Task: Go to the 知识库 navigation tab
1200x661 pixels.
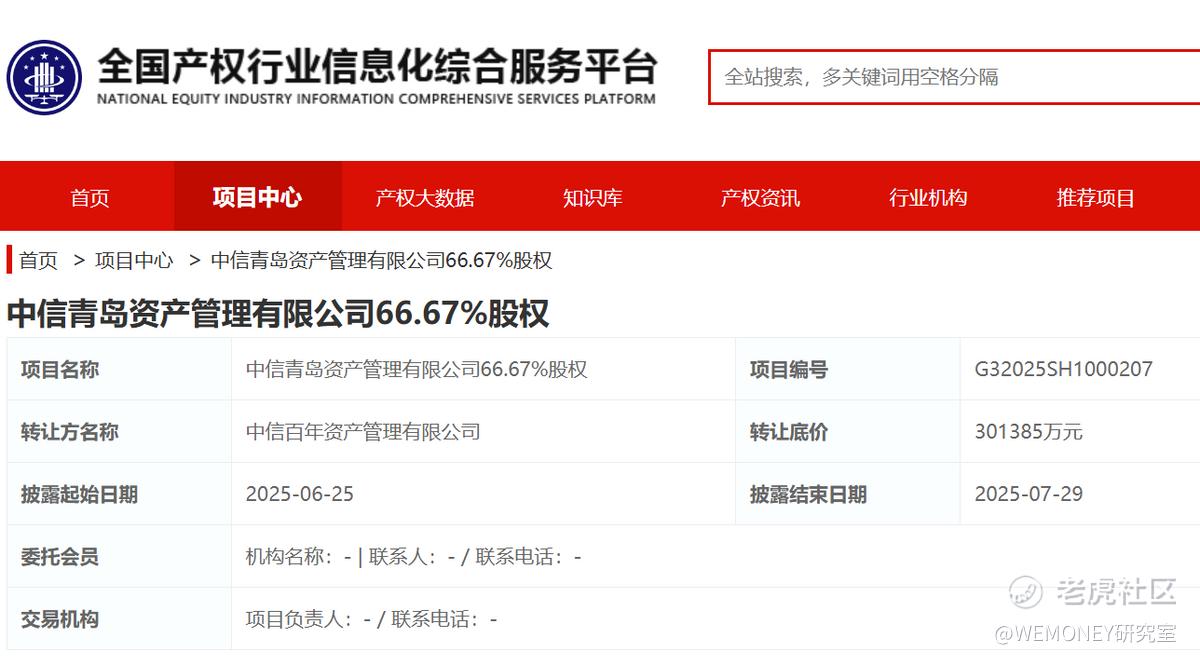Action: click(592, 197)
